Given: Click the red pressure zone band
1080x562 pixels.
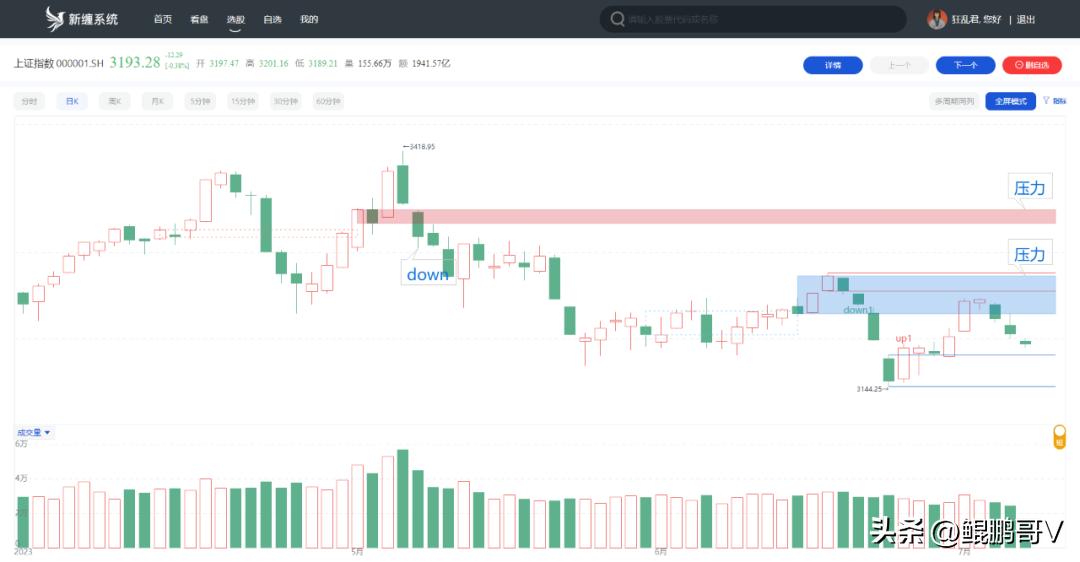Looking at the screenshot, I should pos(700,216).
